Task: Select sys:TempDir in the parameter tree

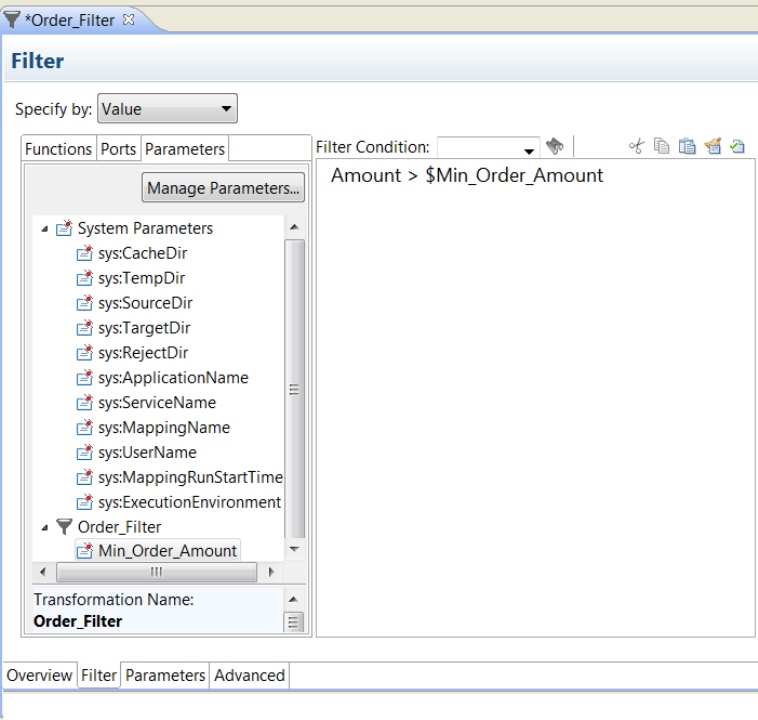Action: click(x=142, y=279)
